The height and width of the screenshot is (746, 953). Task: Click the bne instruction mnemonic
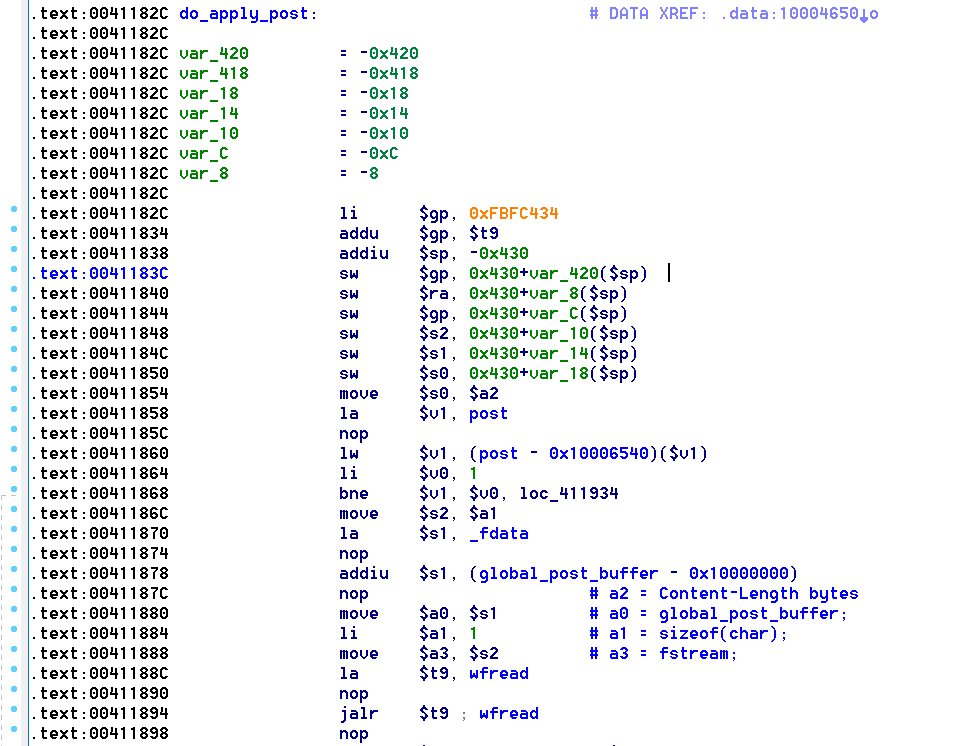354,494
